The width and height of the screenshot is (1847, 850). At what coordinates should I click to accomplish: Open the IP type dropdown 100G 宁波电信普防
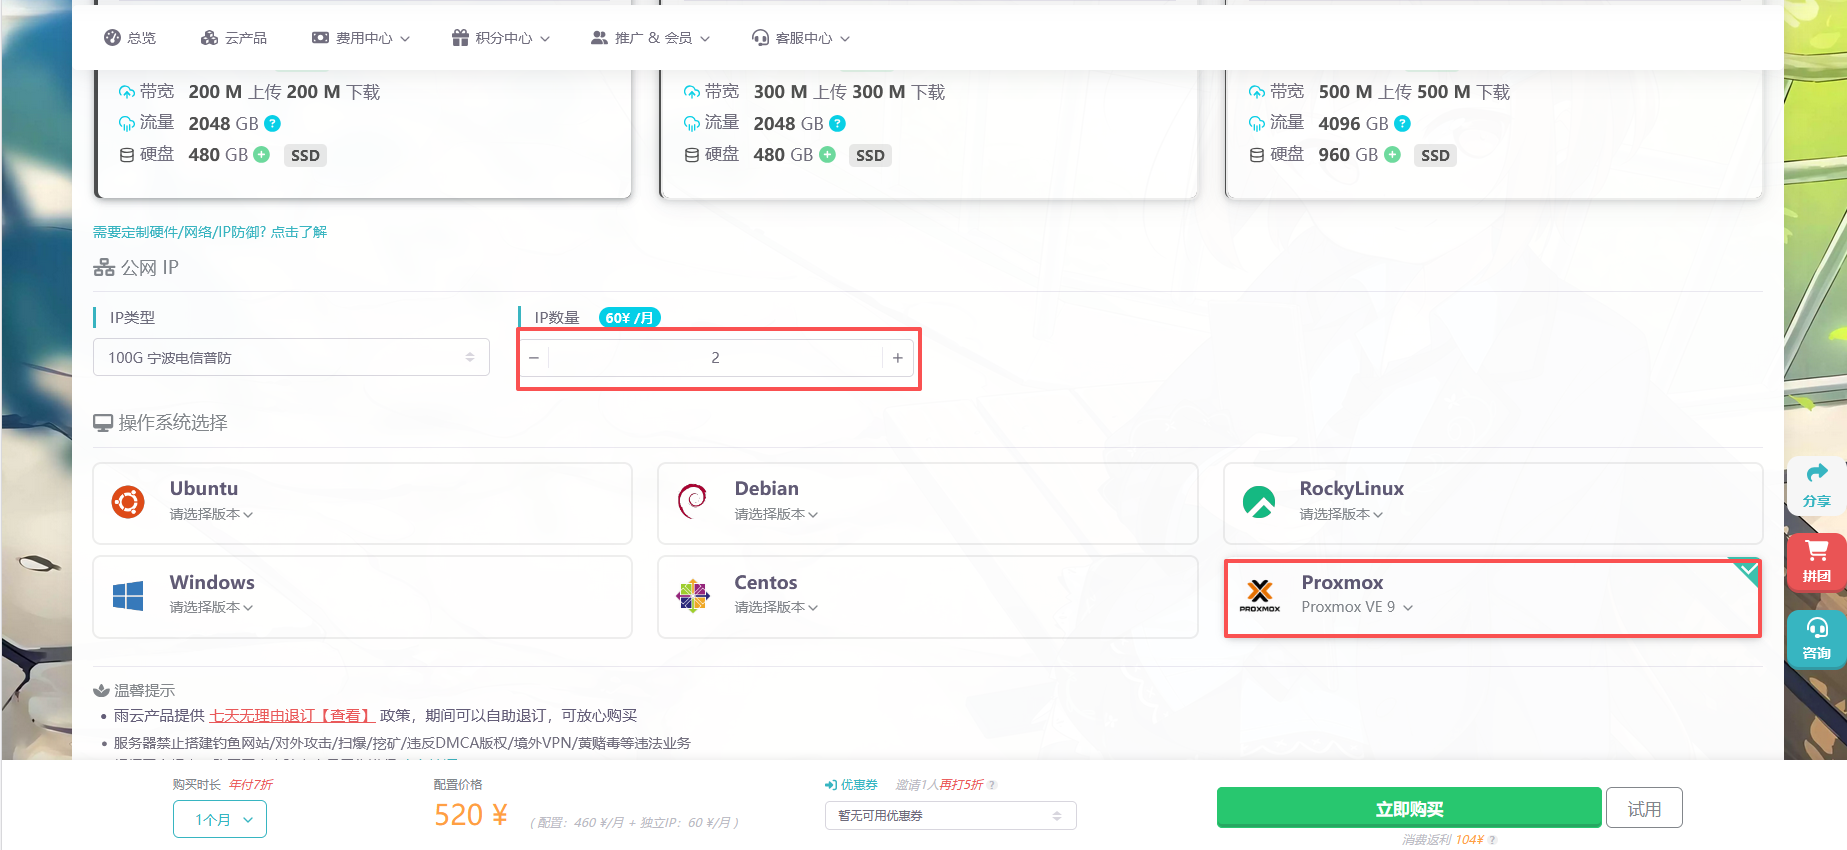click(x=290, y=357)
